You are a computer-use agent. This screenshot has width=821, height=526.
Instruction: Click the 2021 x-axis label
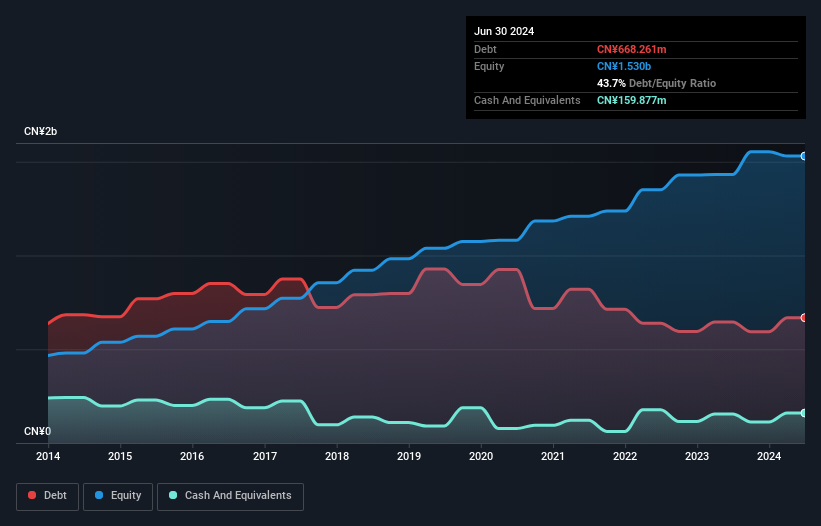pyautogui.click(x=553, y=456)
